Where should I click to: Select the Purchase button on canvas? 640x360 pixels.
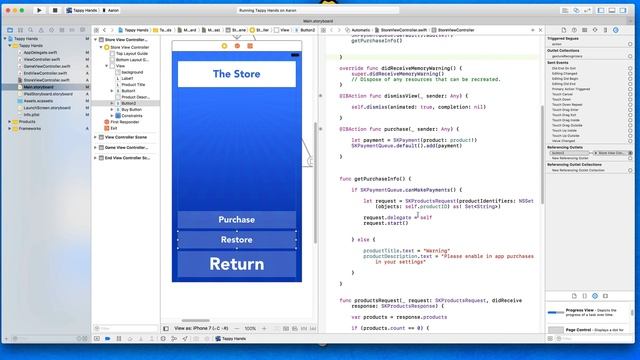tap(237, 220)
